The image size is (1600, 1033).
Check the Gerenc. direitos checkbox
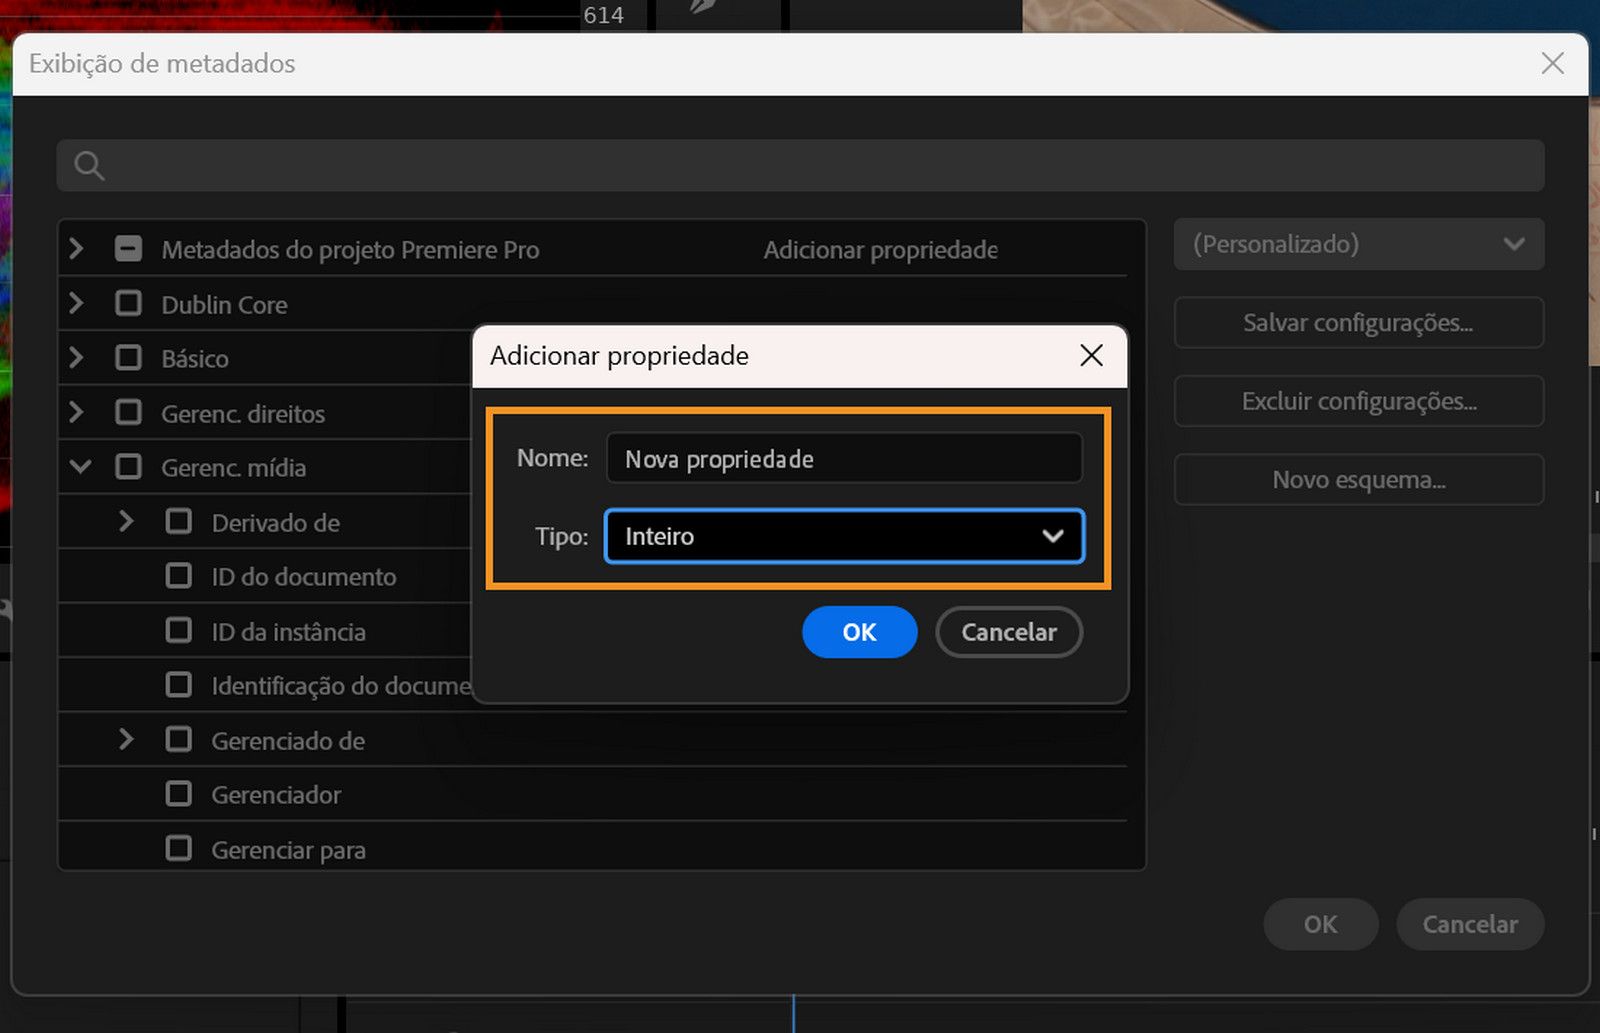point(128,412)
